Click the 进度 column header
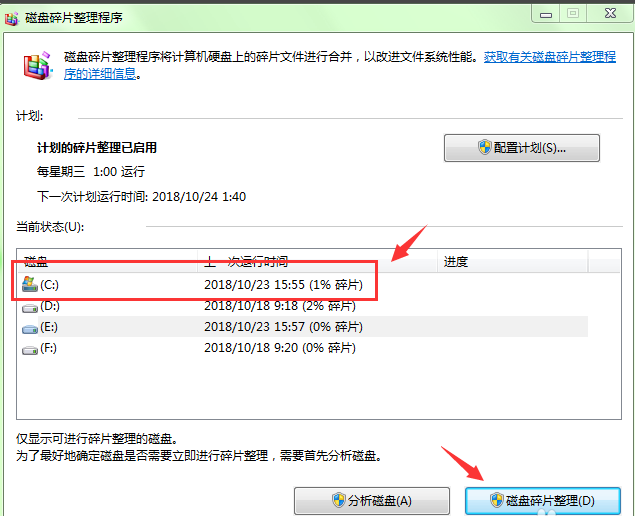This screenshot has height=516, width=635. [512, 262]
